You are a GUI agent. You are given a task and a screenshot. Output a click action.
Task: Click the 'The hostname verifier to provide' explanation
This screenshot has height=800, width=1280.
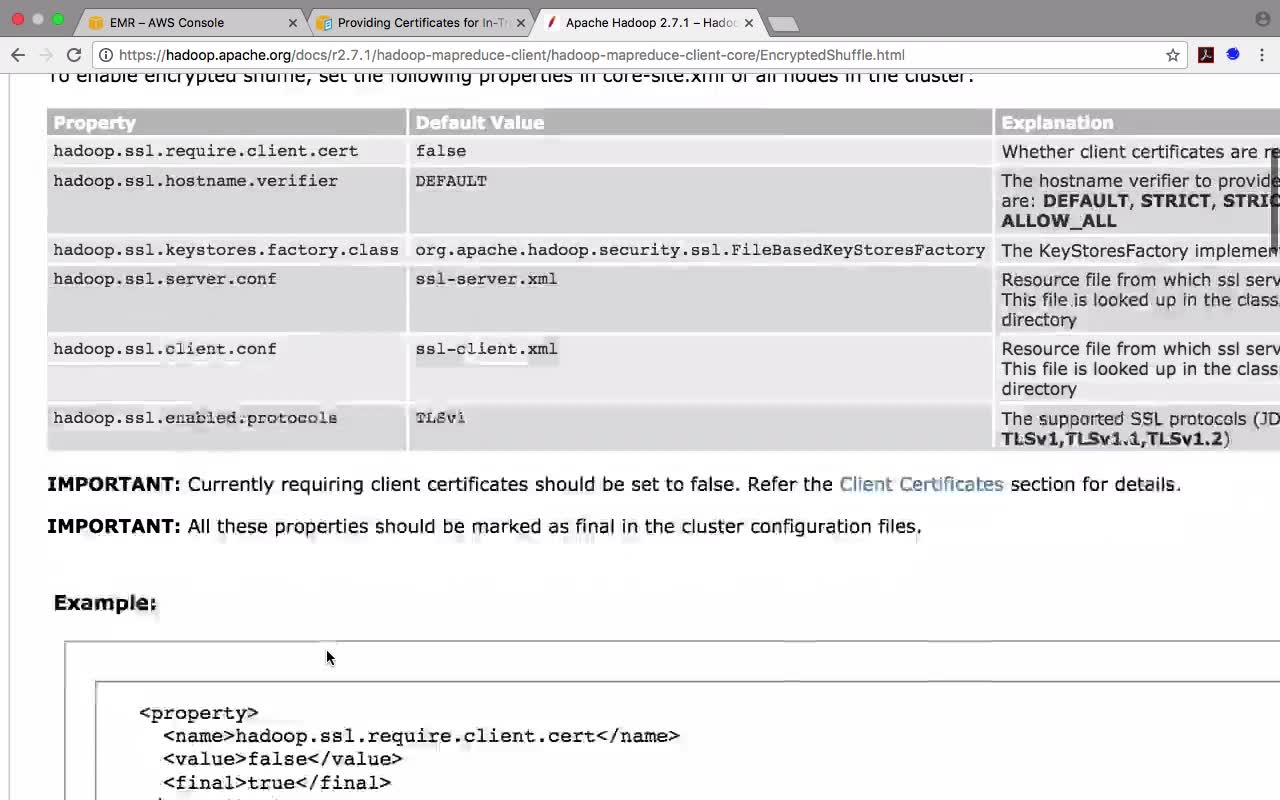[x=1140, y=181]
